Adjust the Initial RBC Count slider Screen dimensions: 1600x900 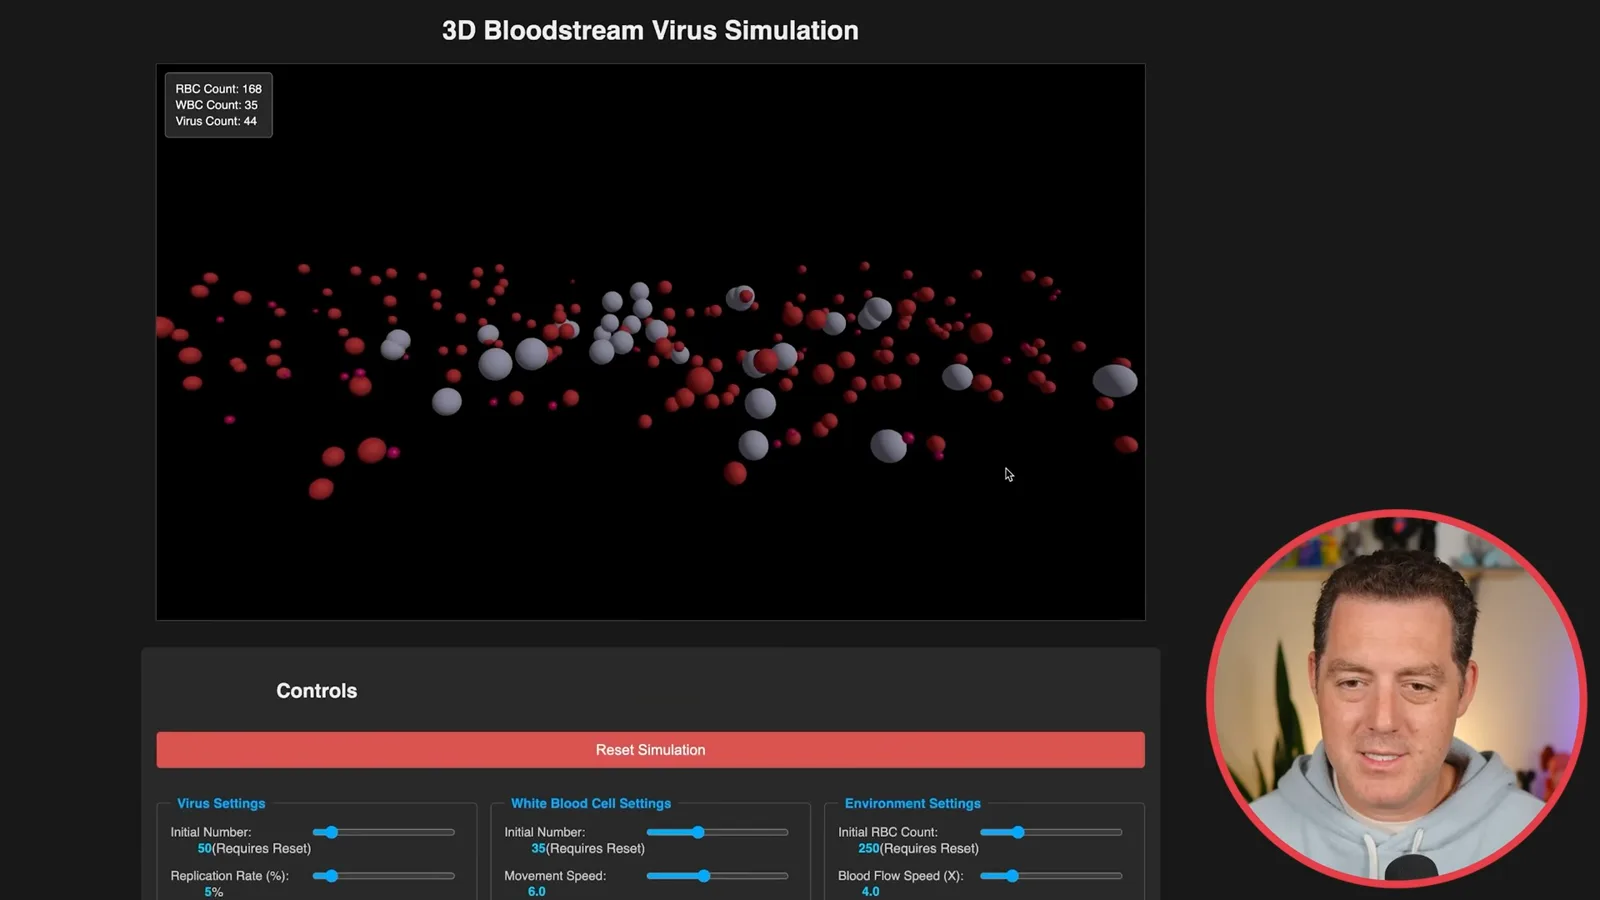1051,832
